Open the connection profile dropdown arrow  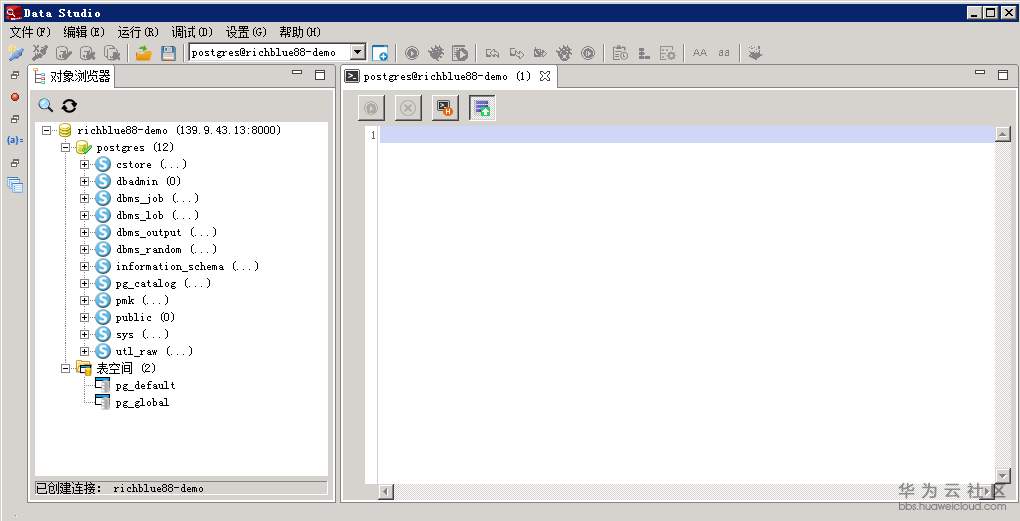point(358,53)
